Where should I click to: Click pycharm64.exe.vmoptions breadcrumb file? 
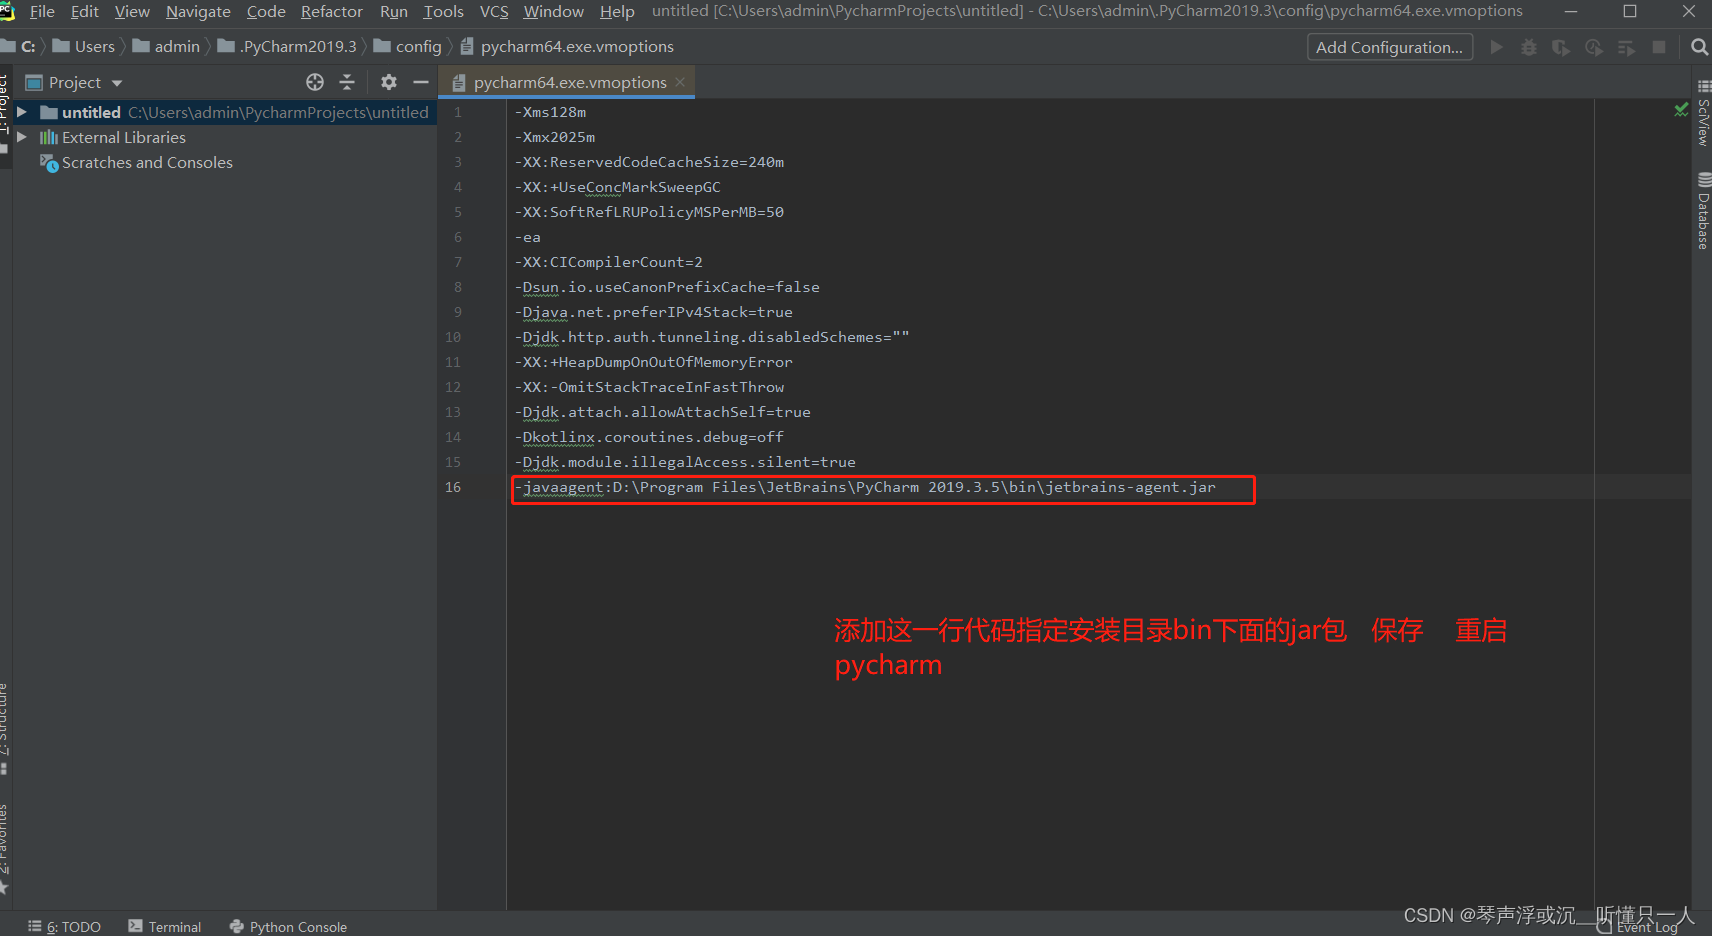567,46
